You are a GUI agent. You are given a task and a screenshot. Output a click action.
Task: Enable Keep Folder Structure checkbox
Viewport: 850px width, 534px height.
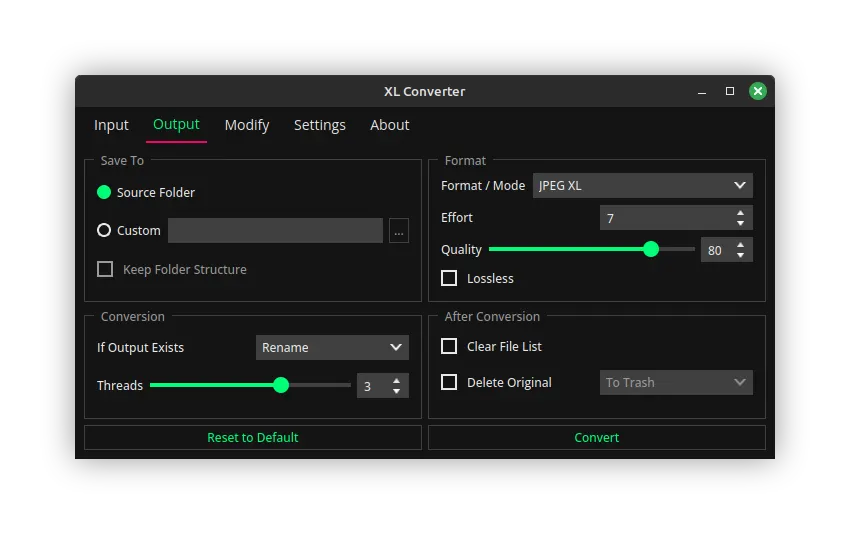[105, 269]
